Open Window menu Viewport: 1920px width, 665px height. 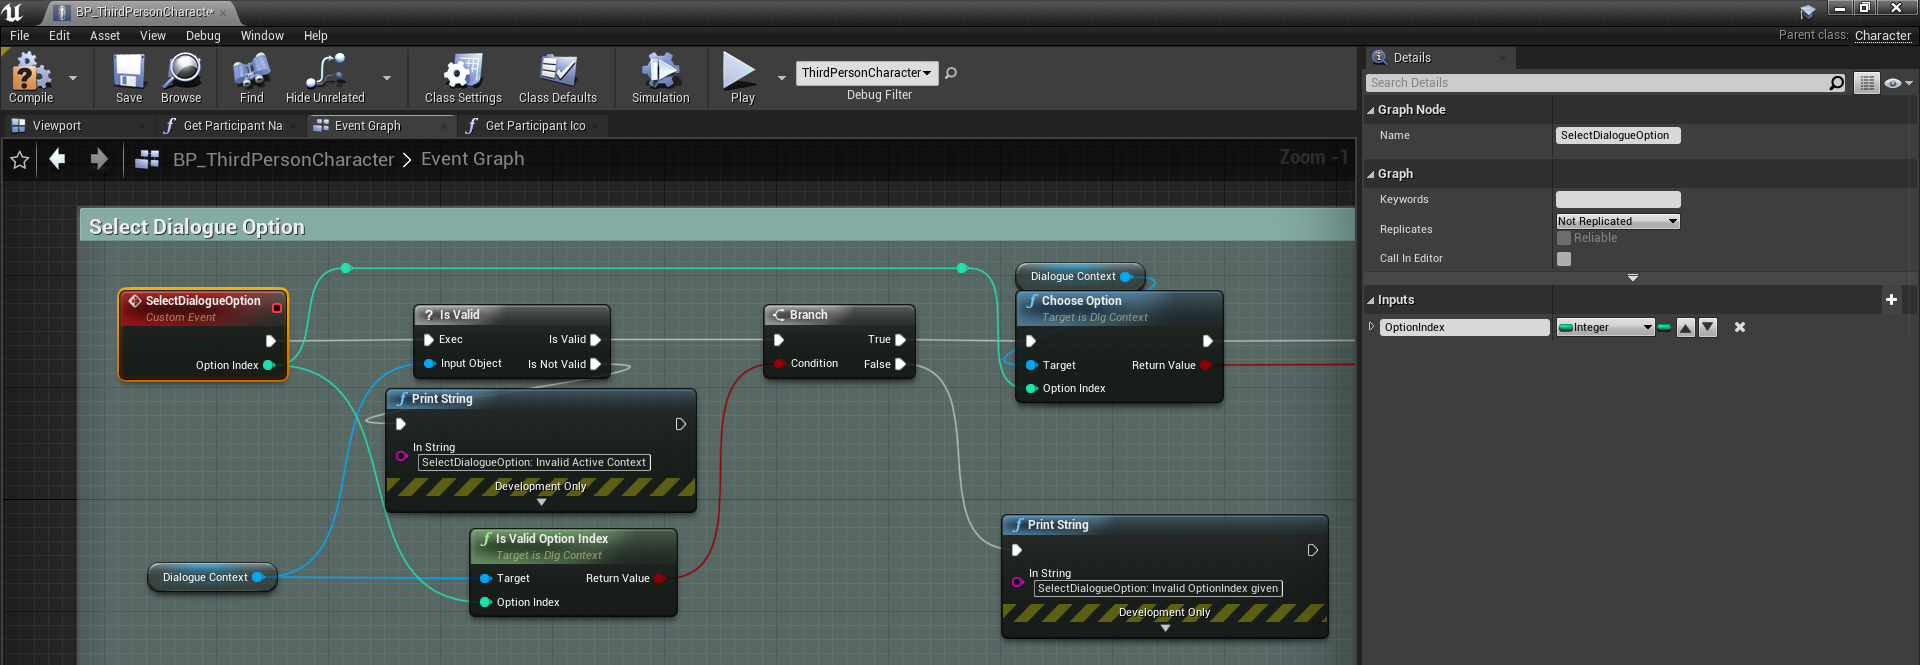click(262, 36)
